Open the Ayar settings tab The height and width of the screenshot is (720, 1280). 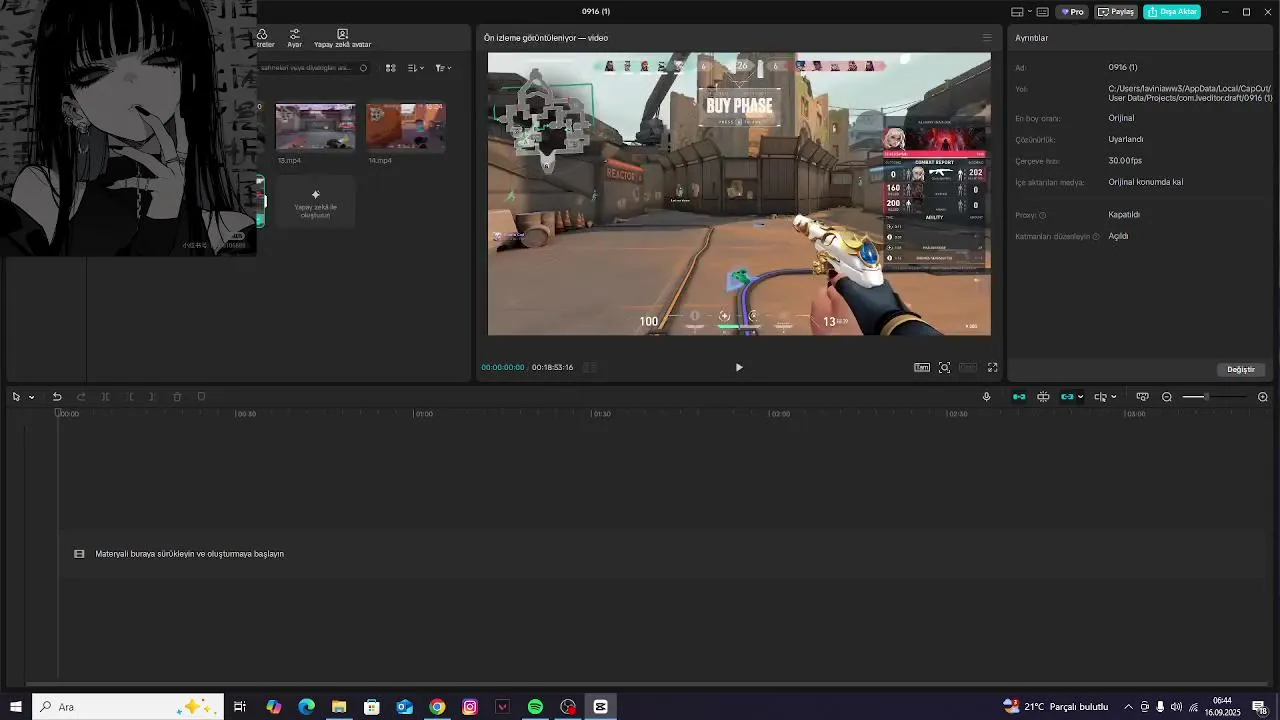(x=294, y=38)
